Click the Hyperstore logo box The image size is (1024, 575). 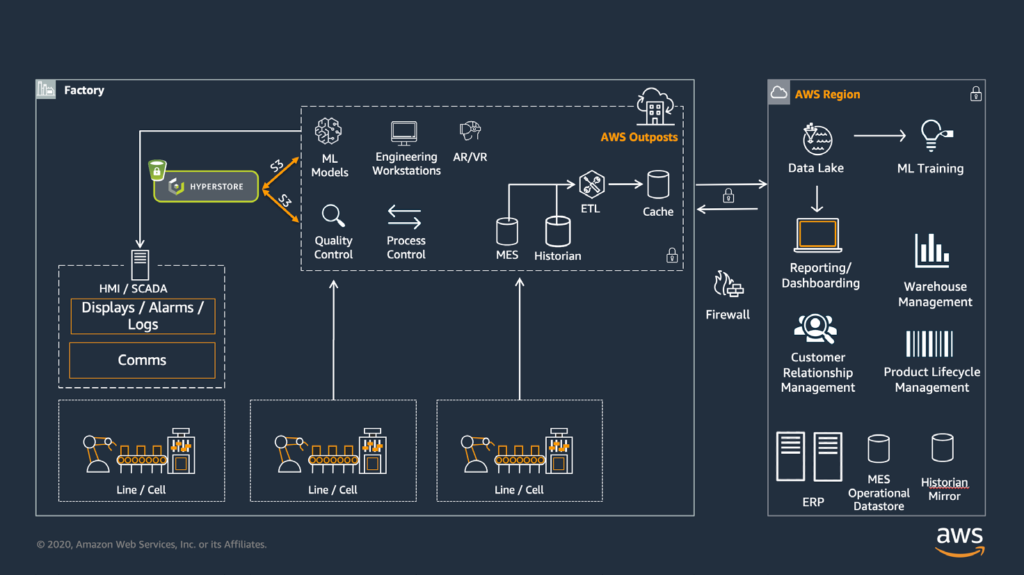pyautogui.click(x=206, y=186)
